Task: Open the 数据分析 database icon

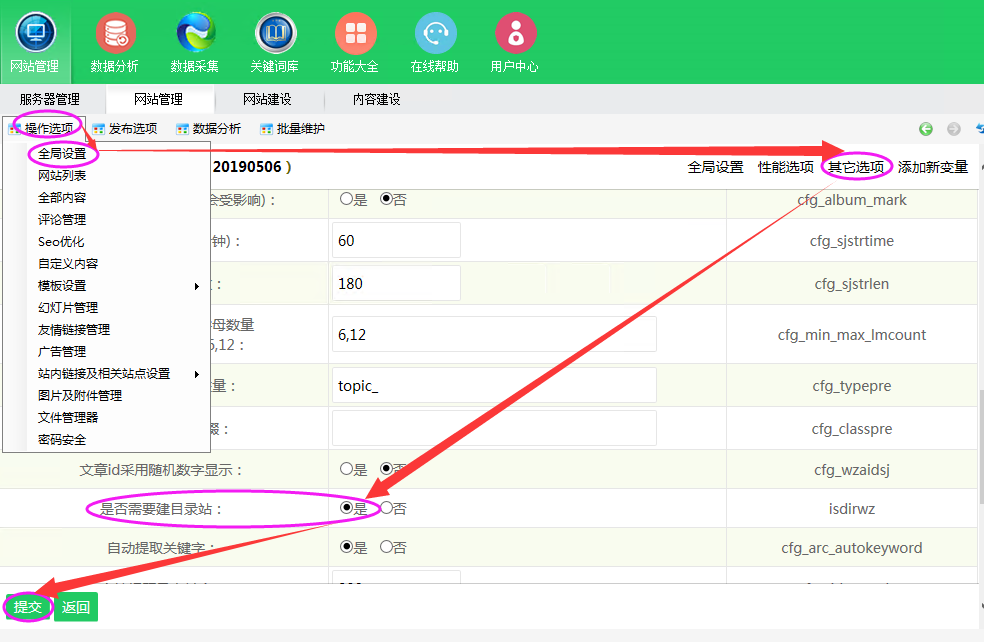Action: click(x=115, y=33)
